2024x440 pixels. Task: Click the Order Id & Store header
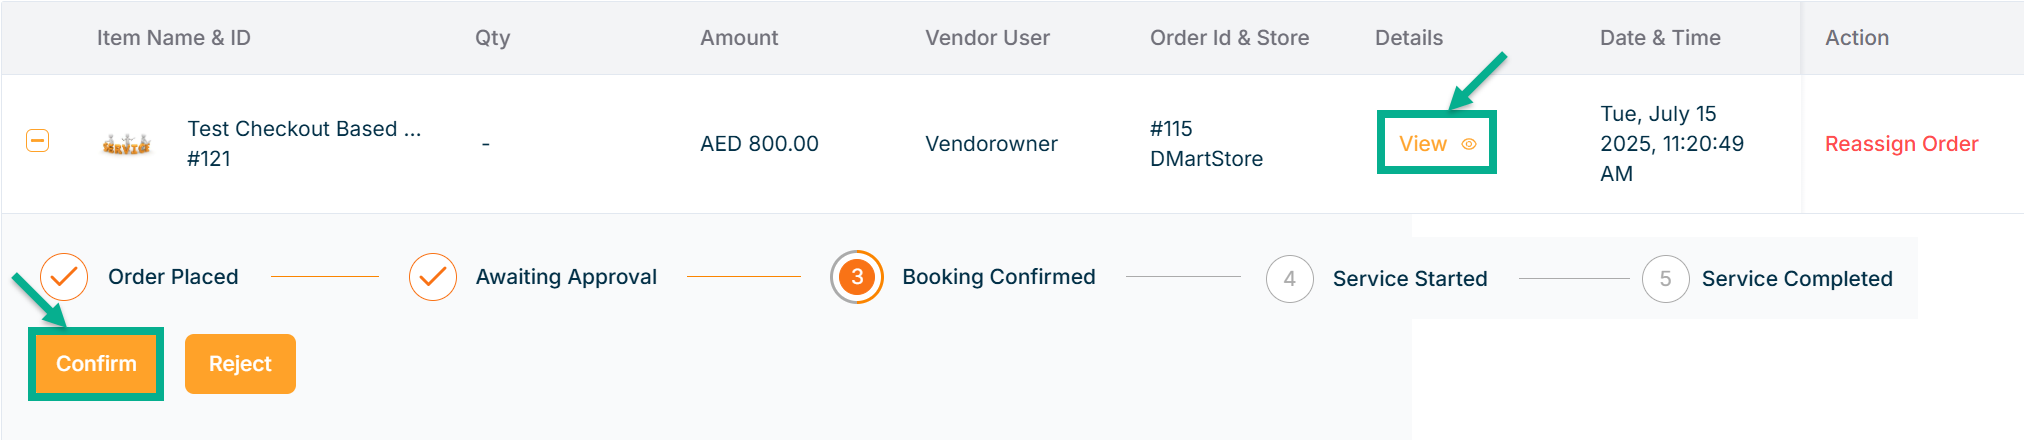(x=1229, y=38)
